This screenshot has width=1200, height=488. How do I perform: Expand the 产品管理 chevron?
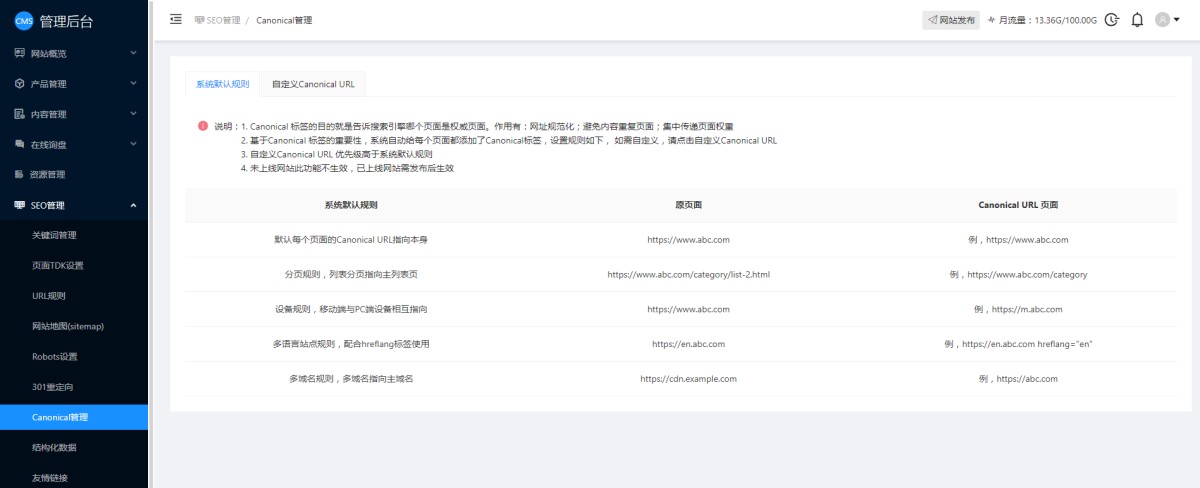[x=133, y=84]
